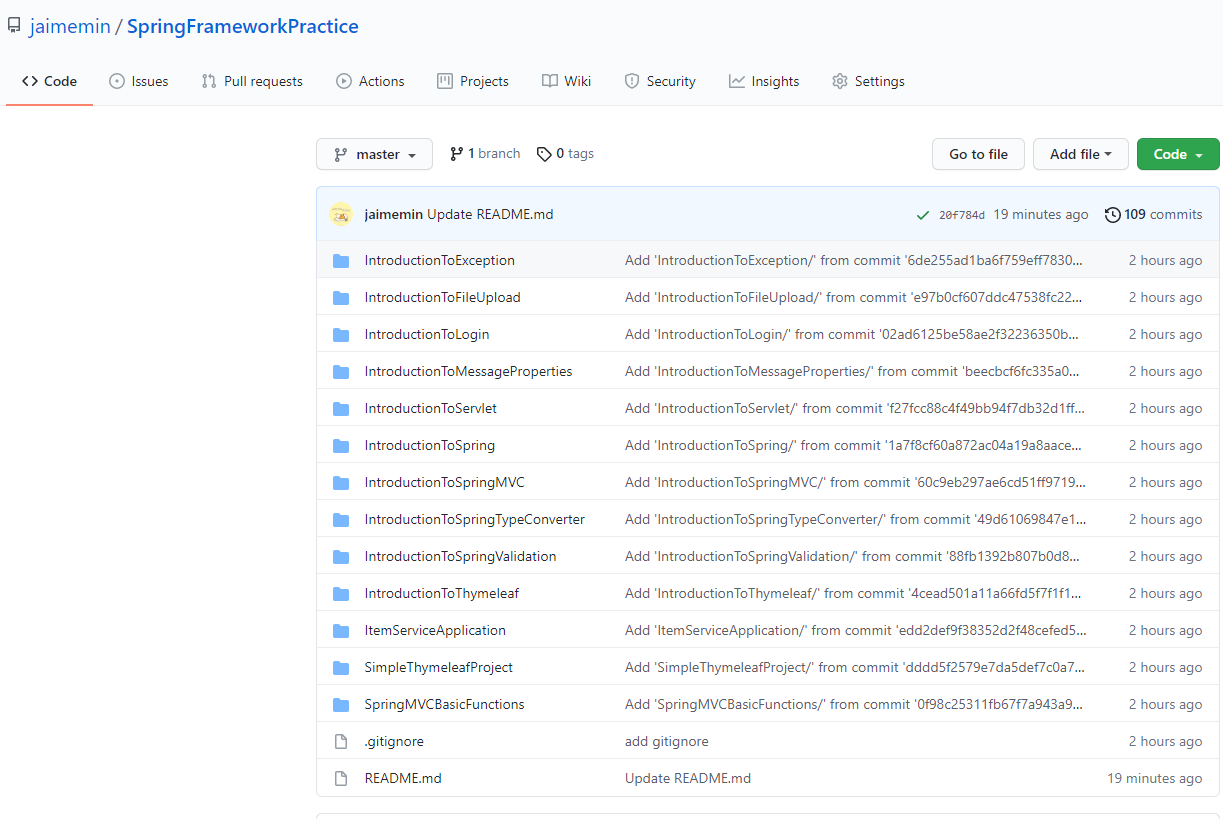Open the IntroductionToSpringMVC folder

click(445, 483)
